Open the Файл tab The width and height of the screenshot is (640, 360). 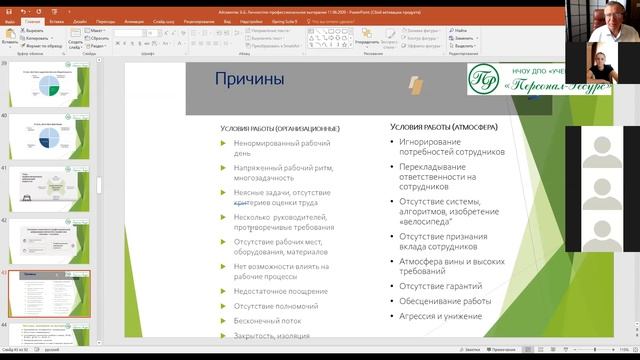[10, 22]
